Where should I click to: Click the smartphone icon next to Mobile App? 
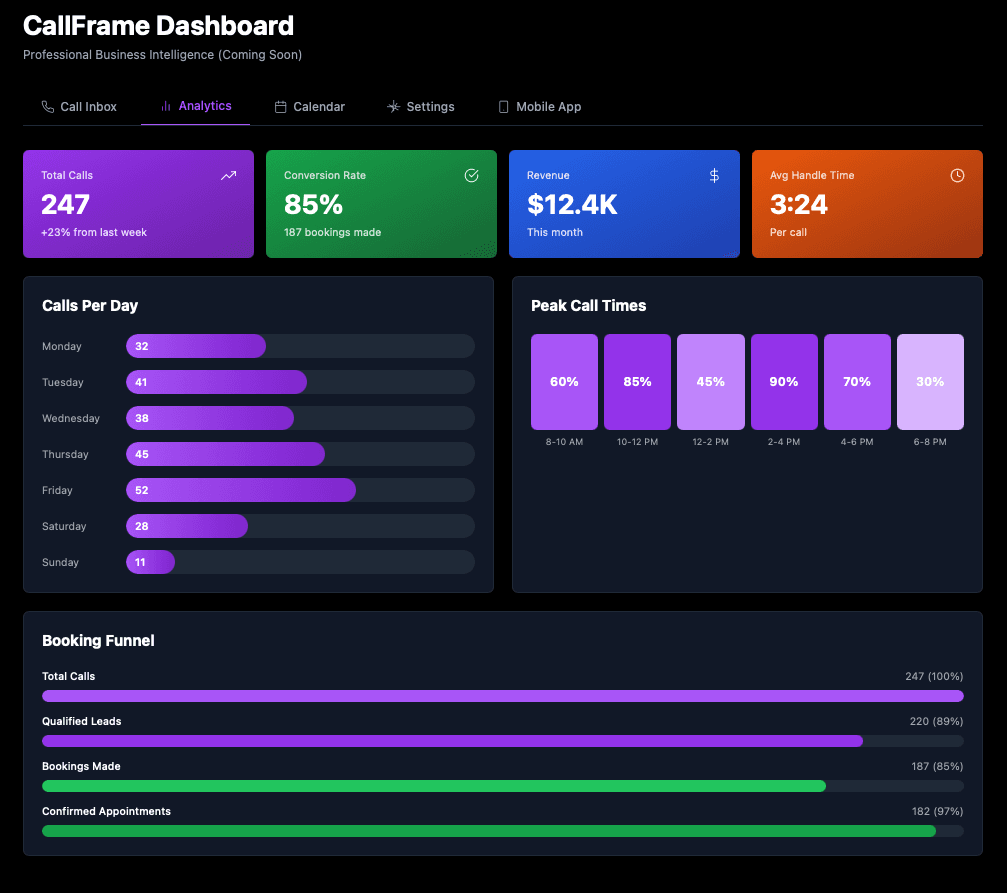(x=503, y=106)
